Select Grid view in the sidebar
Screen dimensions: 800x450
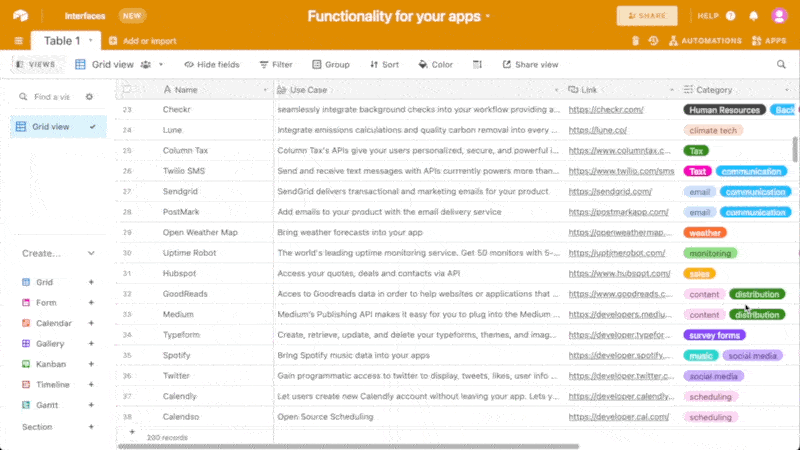tap(58, 127)
